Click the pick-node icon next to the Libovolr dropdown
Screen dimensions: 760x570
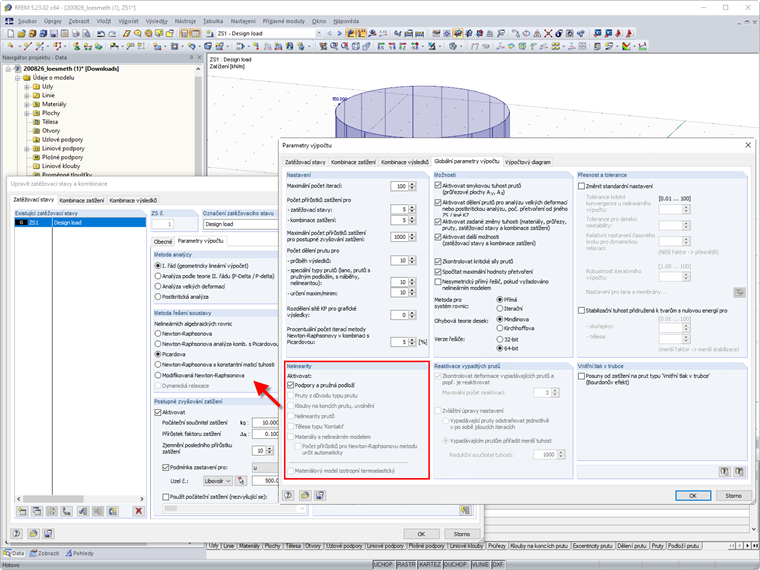click(x=241, y=481)
